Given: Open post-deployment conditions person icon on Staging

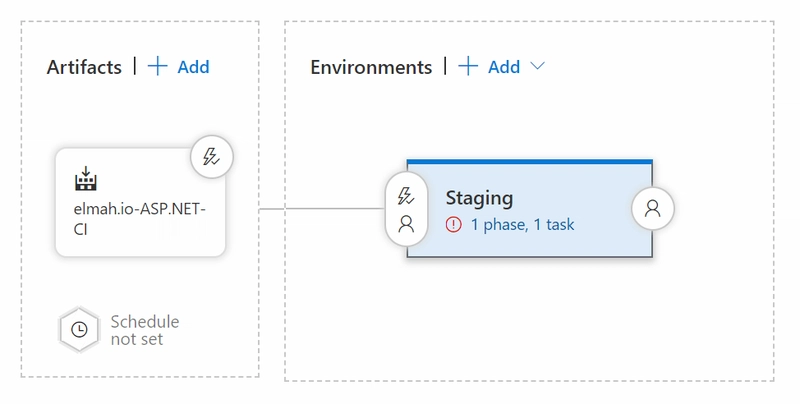Looking at the screenshot, I should pyautogui.click(x=653, y=208).
